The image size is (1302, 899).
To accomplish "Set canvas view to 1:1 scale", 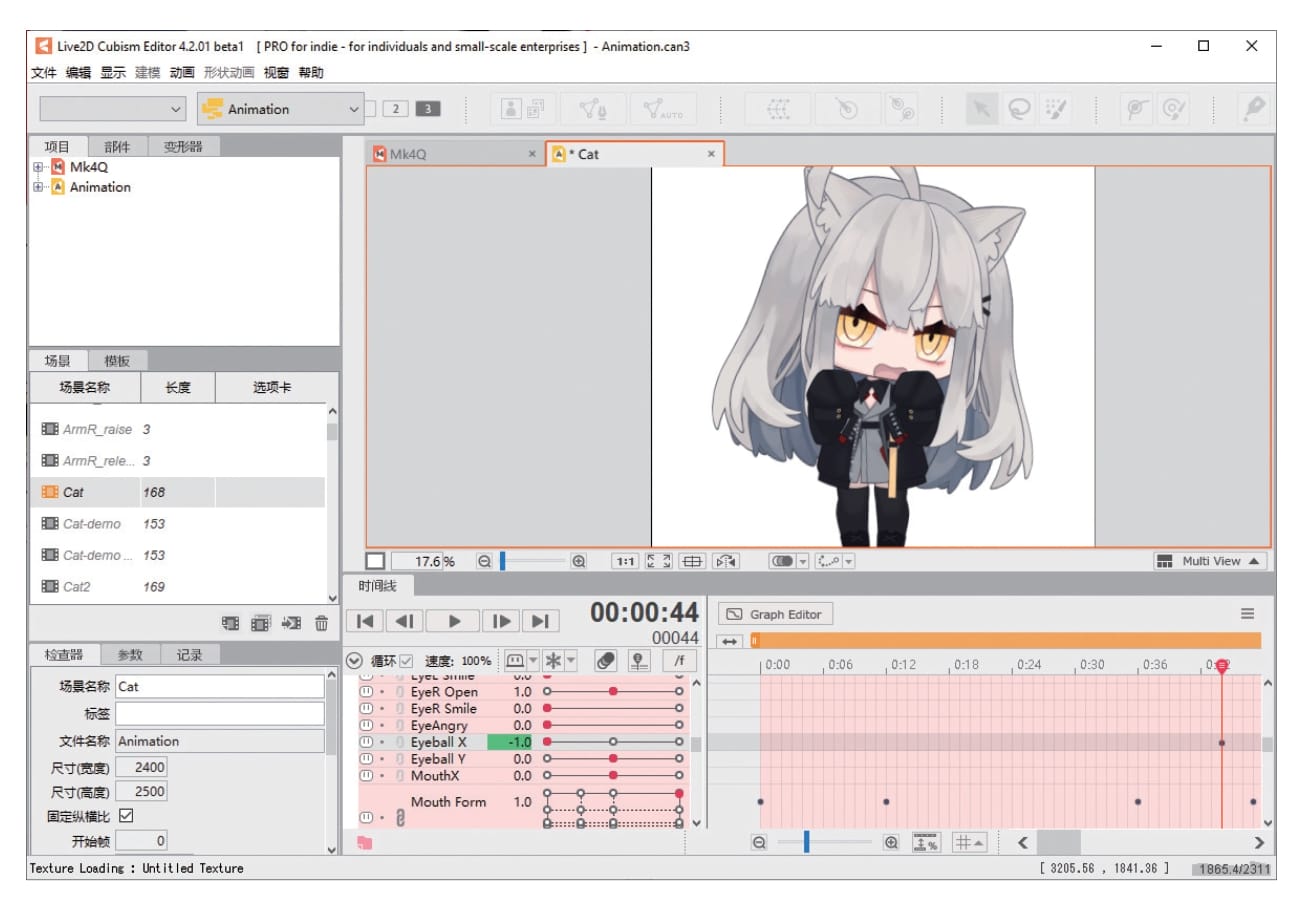I will [x=625, y=562].
